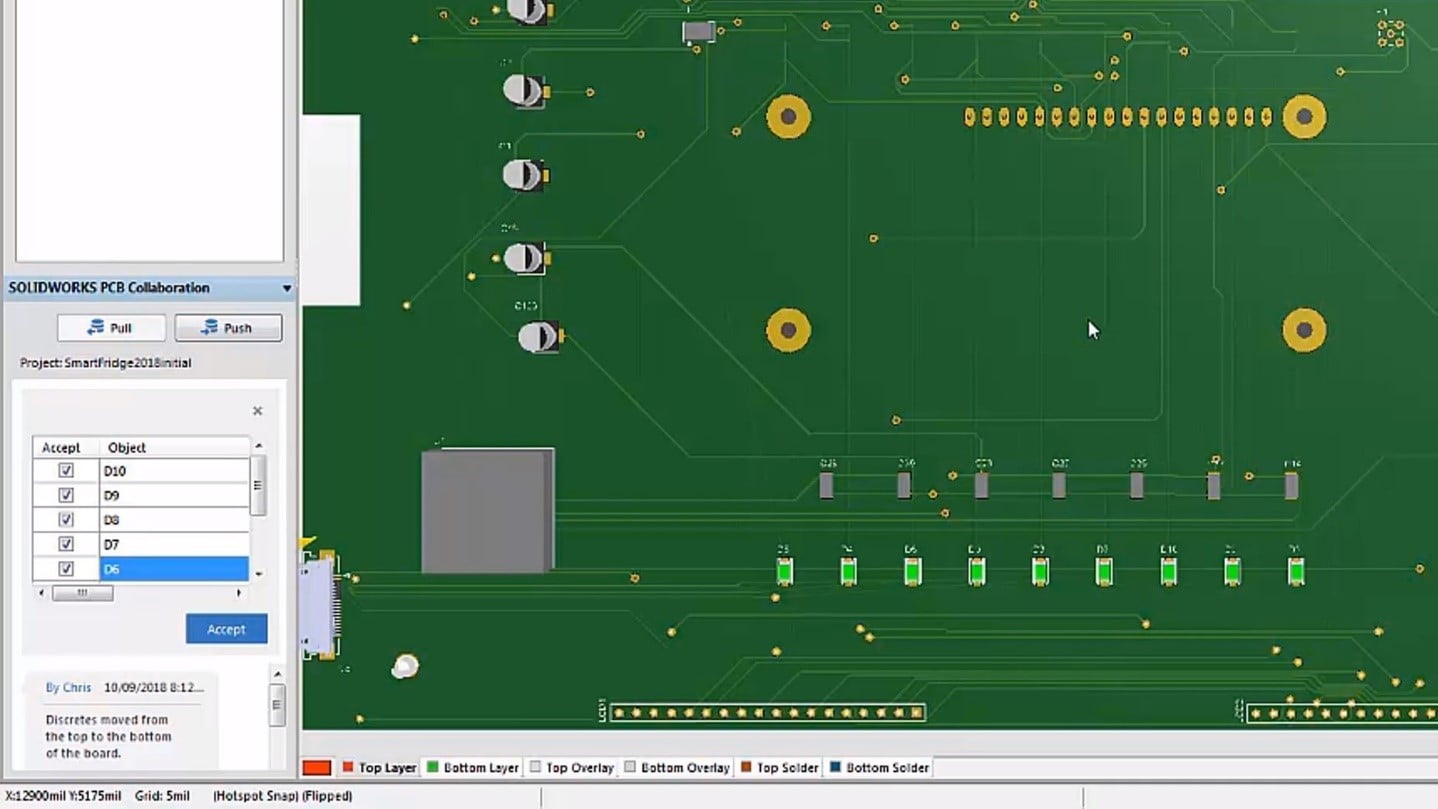Open the By Chris comment link
The image size is (1438, 809).
68,687
